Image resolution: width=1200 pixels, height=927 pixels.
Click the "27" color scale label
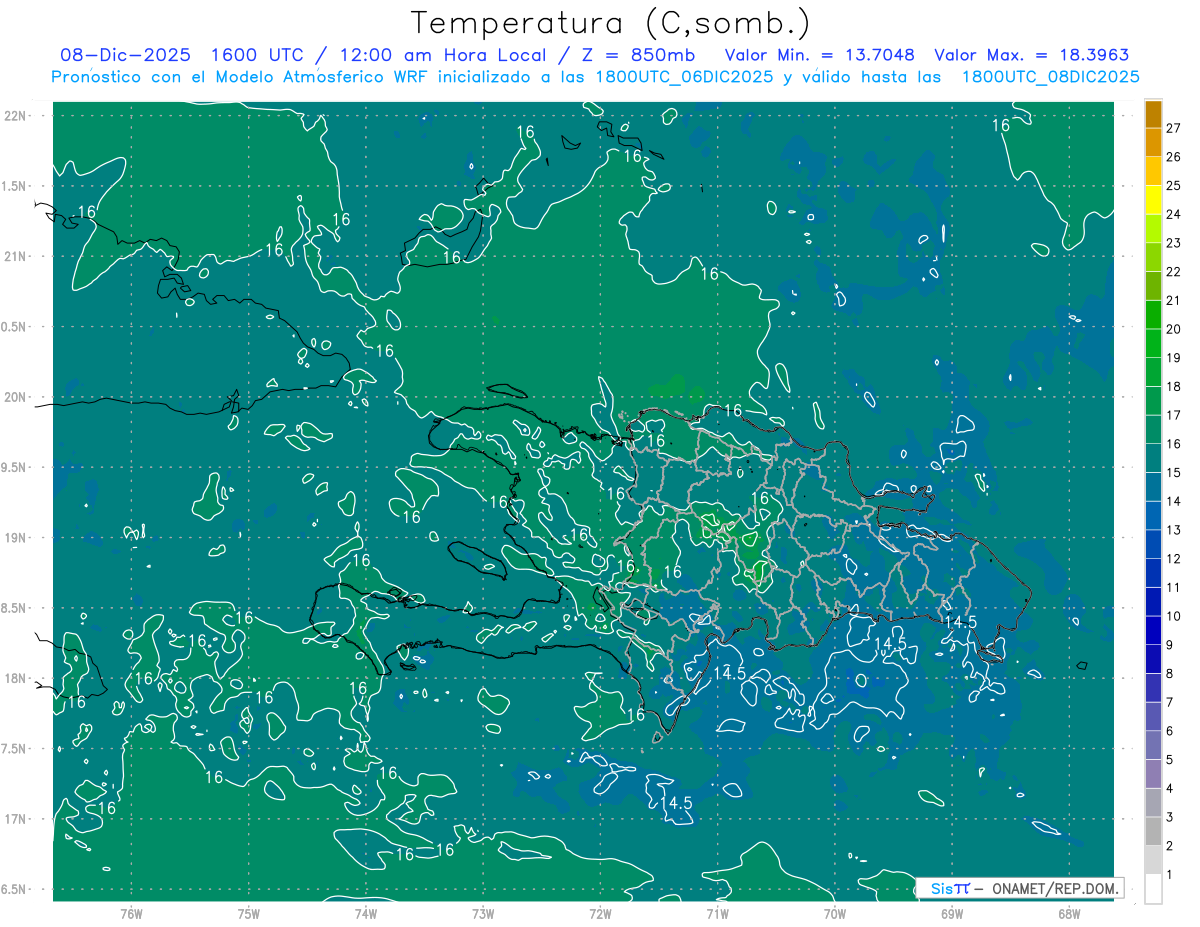(x=1173, y=128)
